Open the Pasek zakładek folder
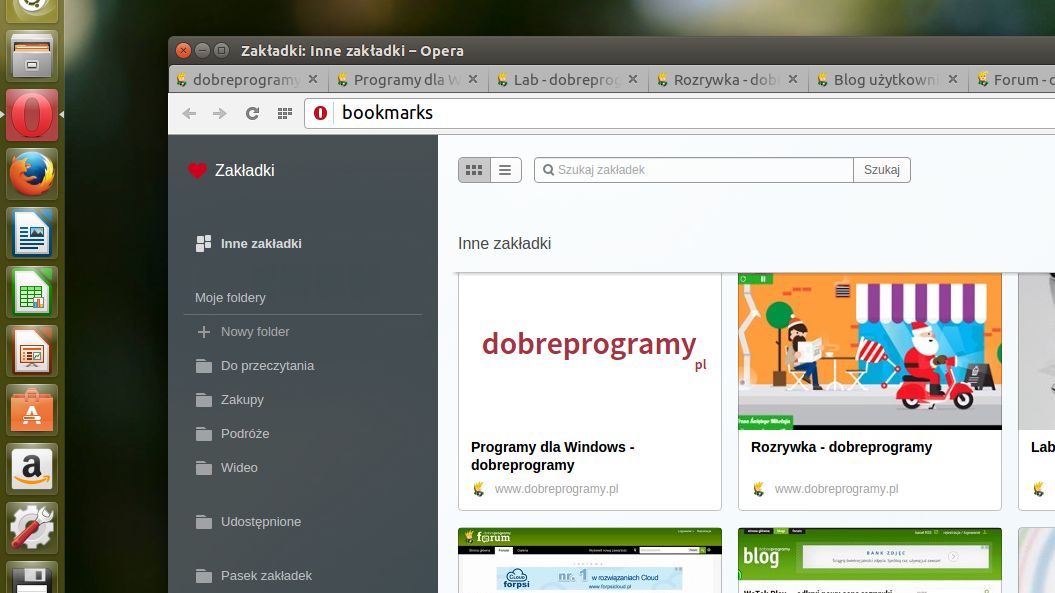 tap(266, 576)
